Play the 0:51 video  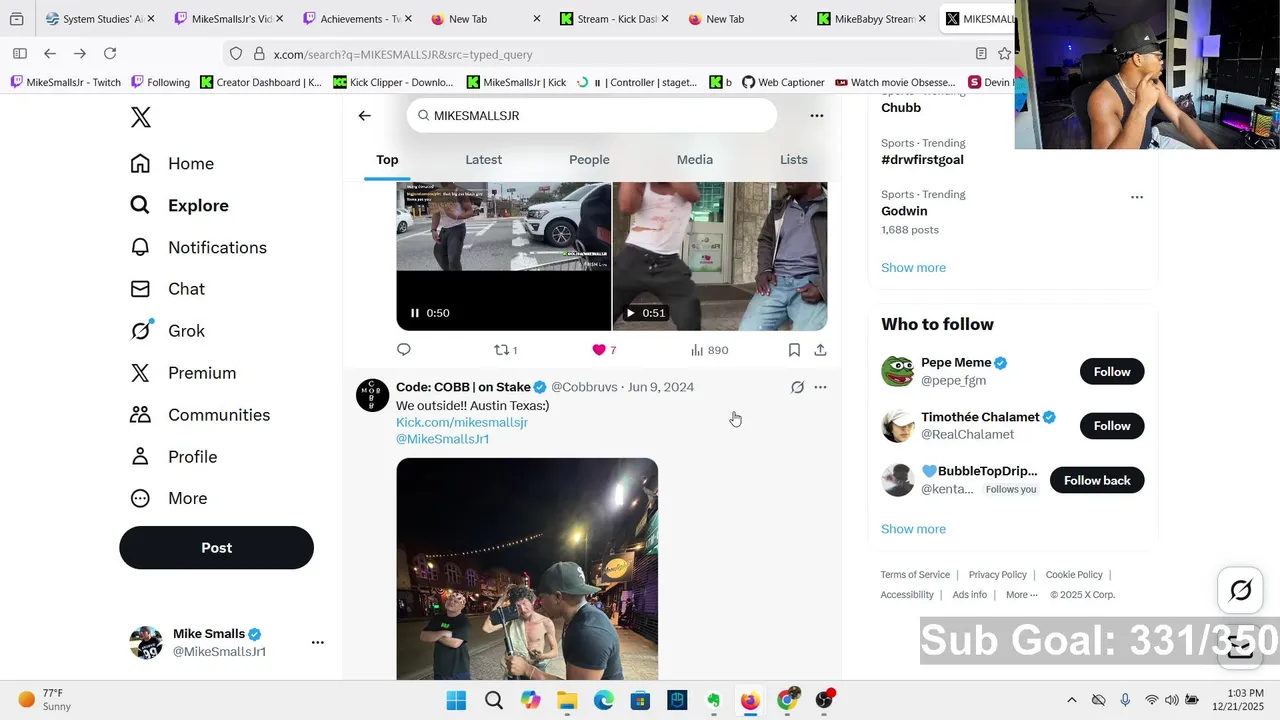pos(630,313)
